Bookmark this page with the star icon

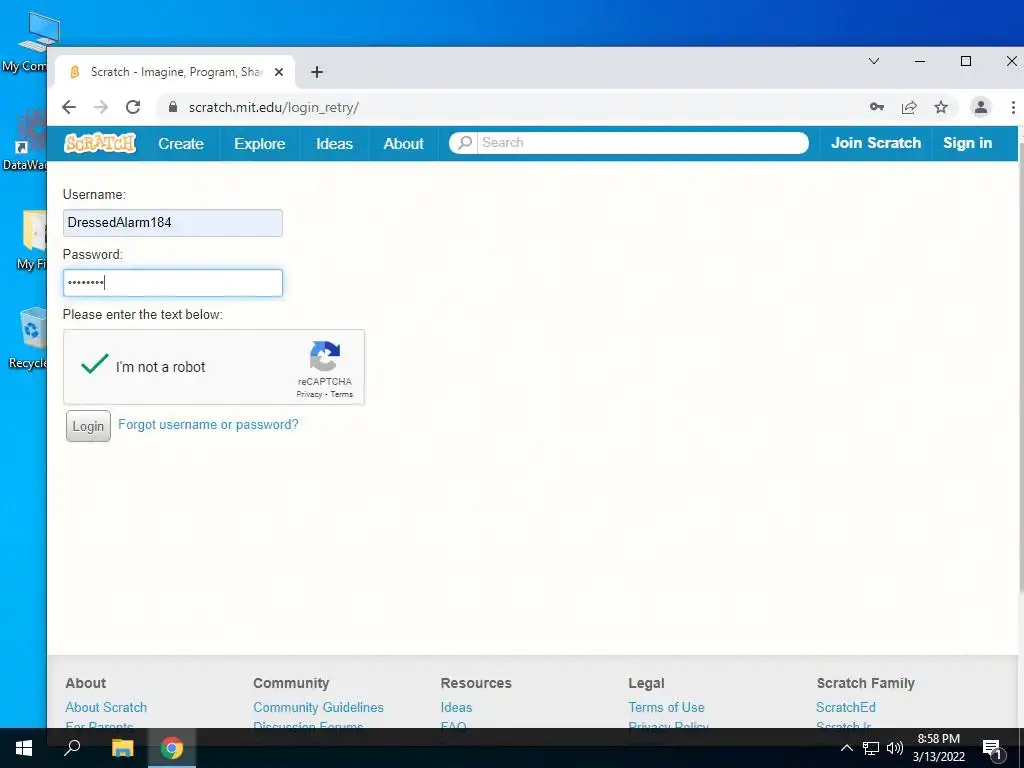940,107
